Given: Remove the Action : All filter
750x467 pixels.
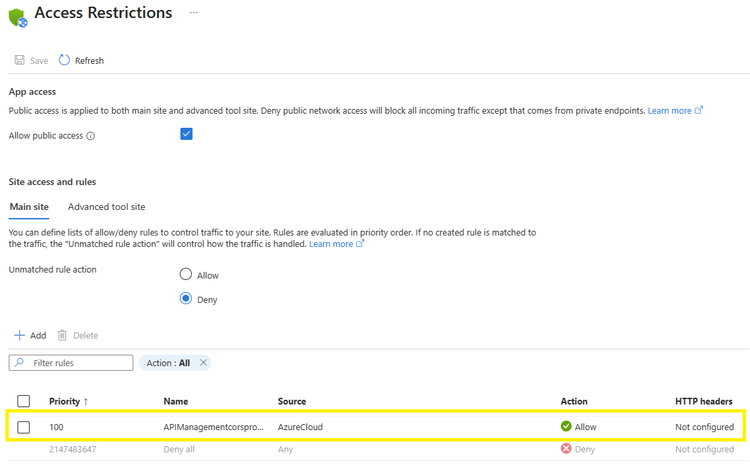Looking at the screenshot, I should 203,363.
